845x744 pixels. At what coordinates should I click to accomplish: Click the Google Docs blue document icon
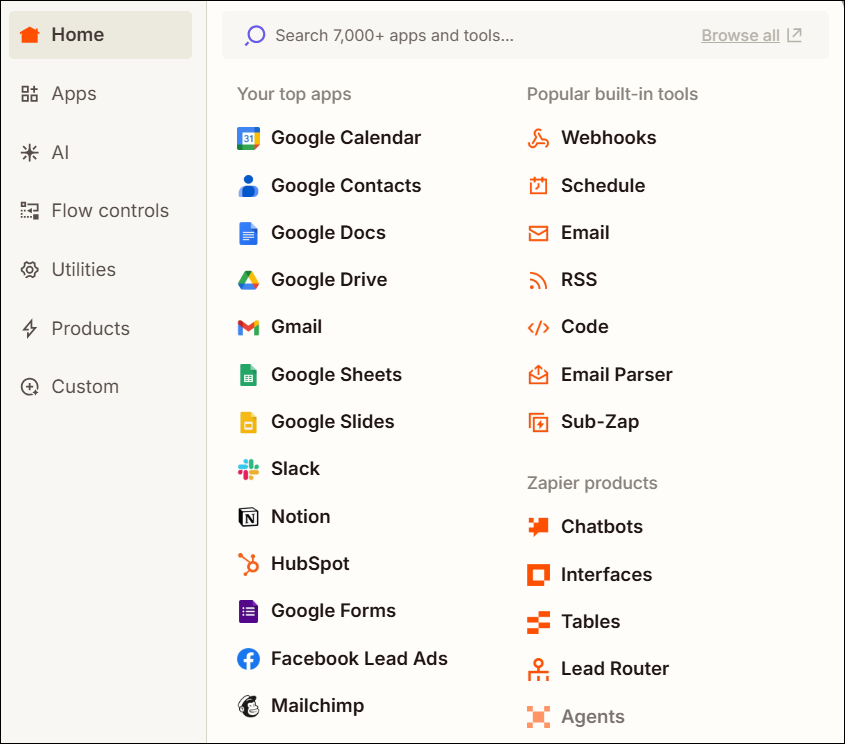pos(248,233)
